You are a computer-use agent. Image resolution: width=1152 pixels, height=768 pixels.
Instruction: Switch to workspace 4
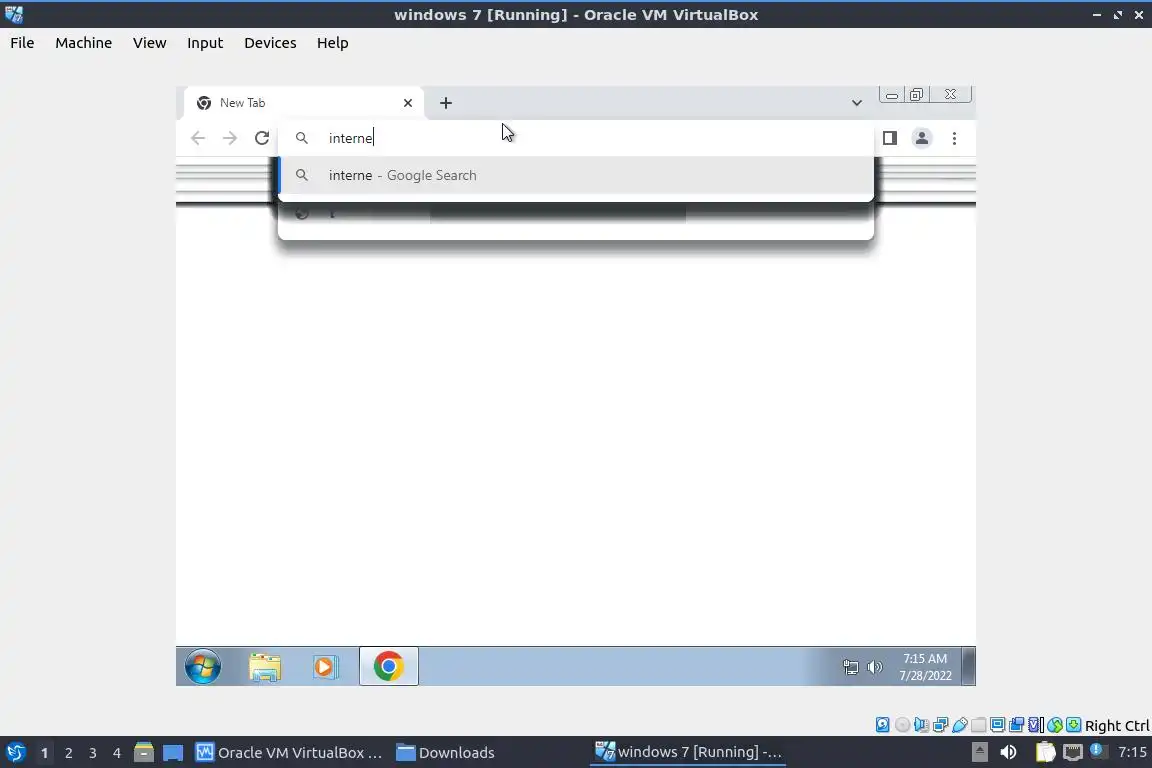[x=117, y=753]
